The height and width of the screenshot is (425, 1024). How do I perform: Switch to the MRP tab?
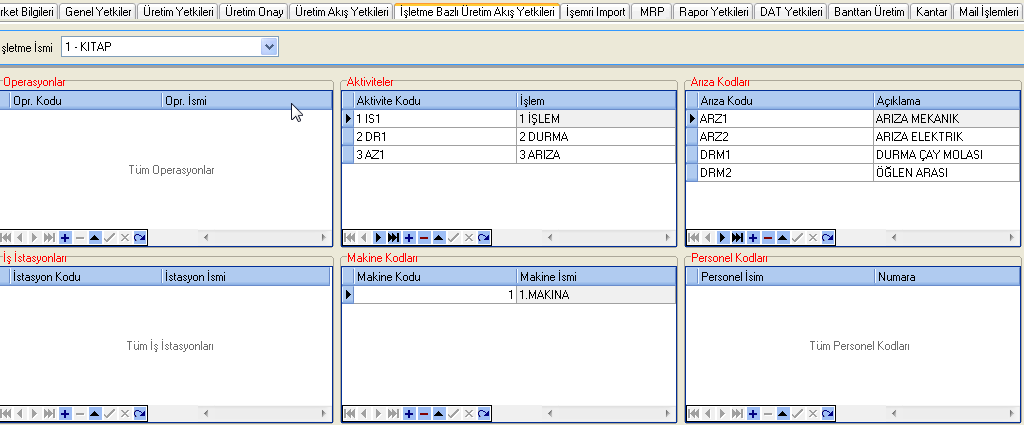(651, 12)
